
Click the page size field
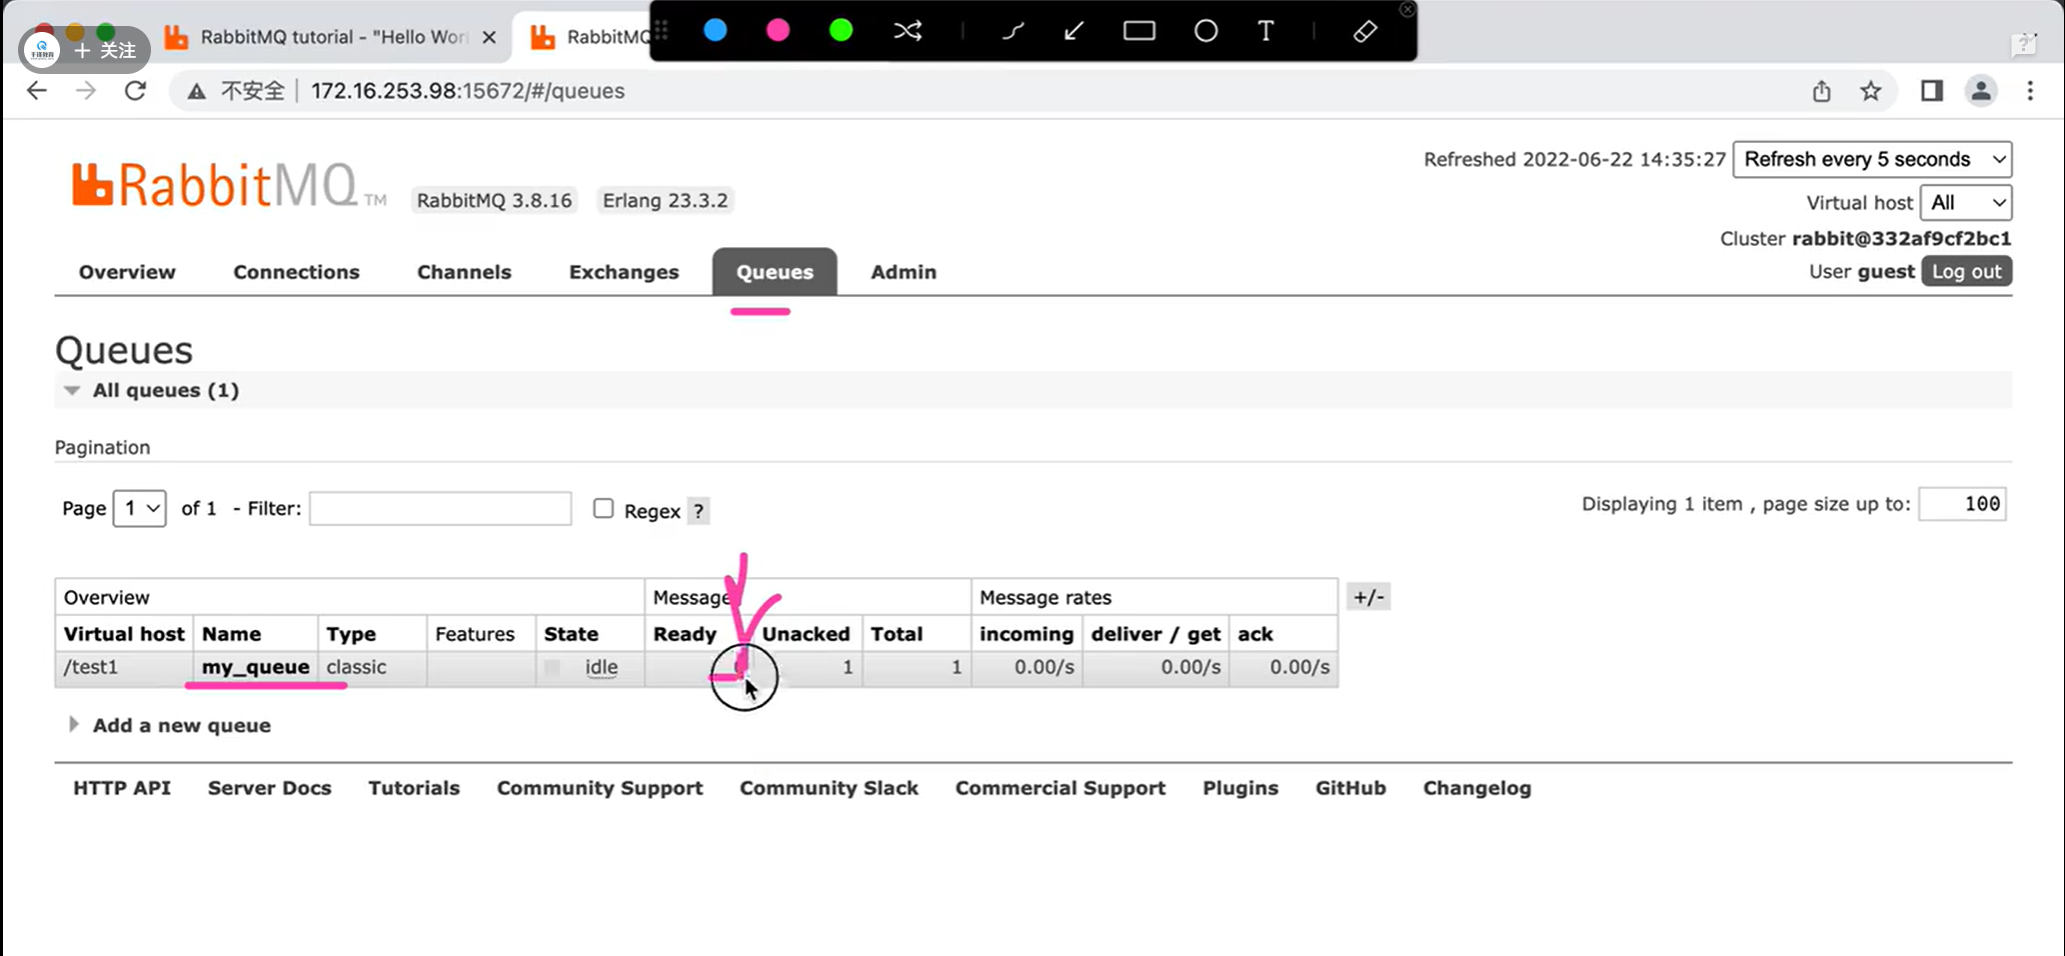(x=1962, y=504)
